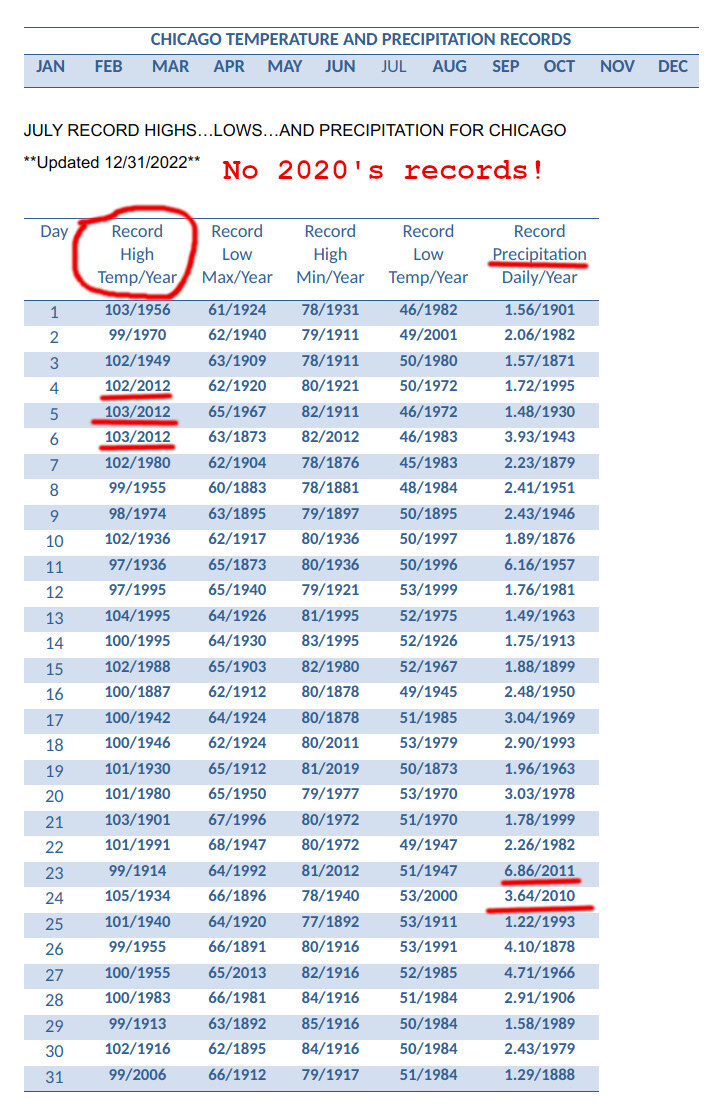Select the Record High Min/Year header

pos(330,254)
